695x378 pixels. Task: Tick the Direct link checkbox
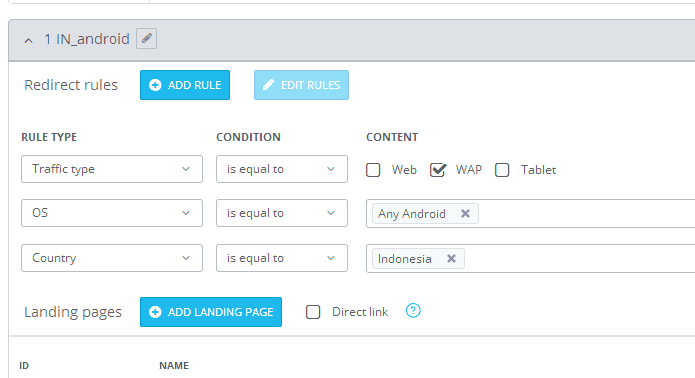tap(313, 312)
